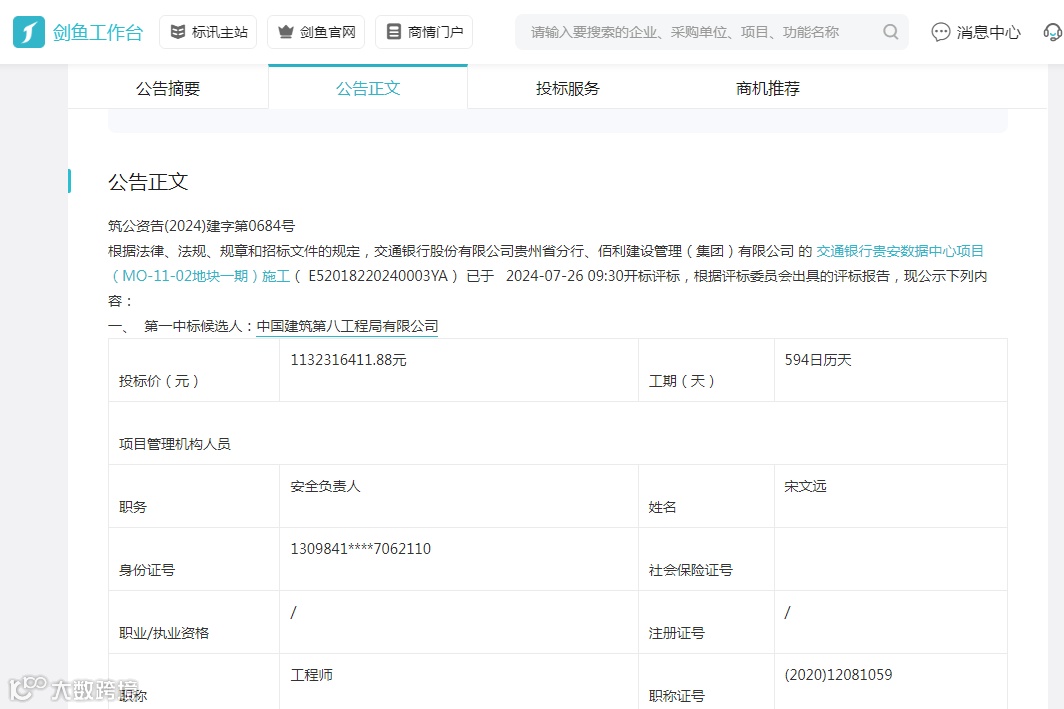Switch to 商机推荐 tab
The height and width of the screenshot is (709, 1064).
click(x=767, y=88)
